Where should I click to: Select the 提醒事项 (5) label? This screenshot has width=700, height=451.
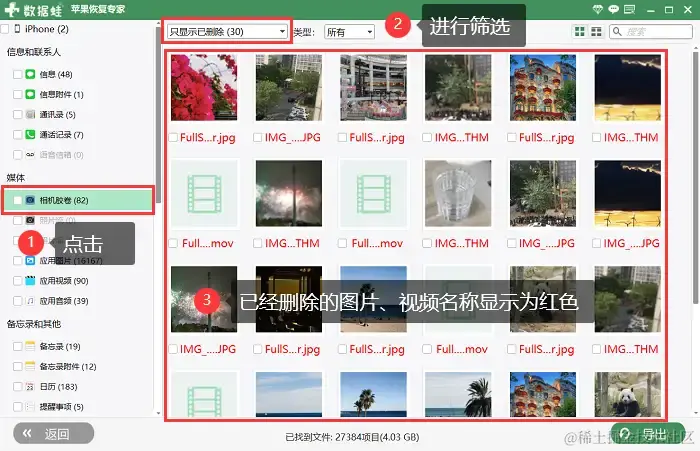pyautogui.click(x=62, y=406)
